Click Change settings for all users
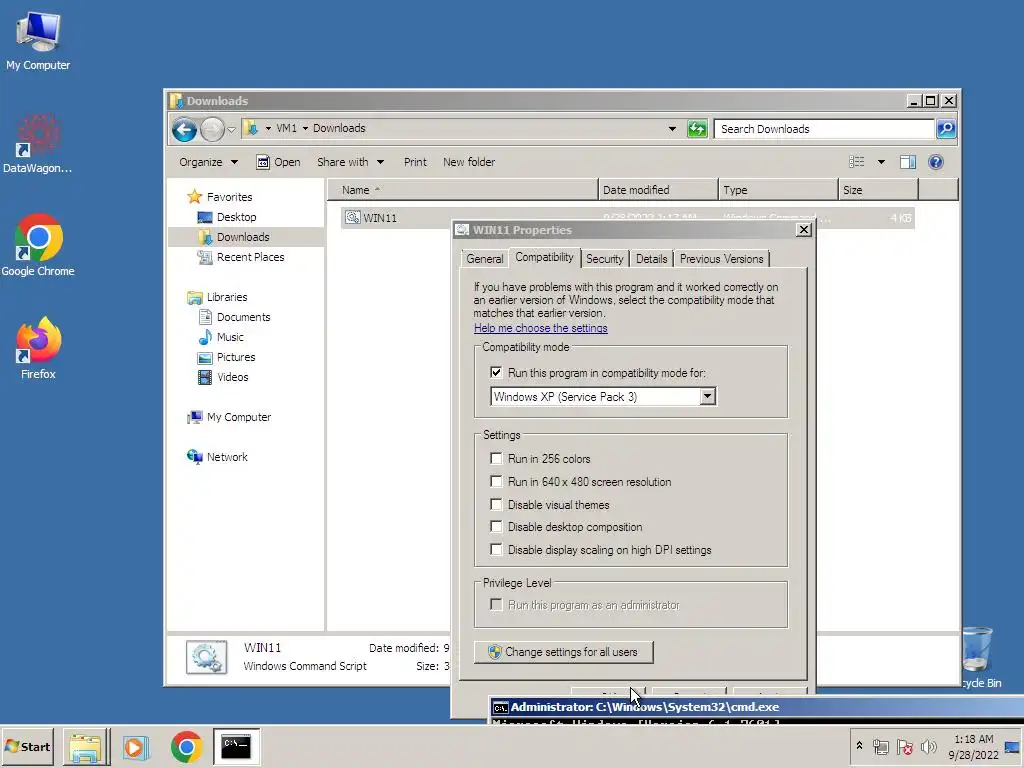This screenshot has height=768, width=1024. click(x=564, y=652)
